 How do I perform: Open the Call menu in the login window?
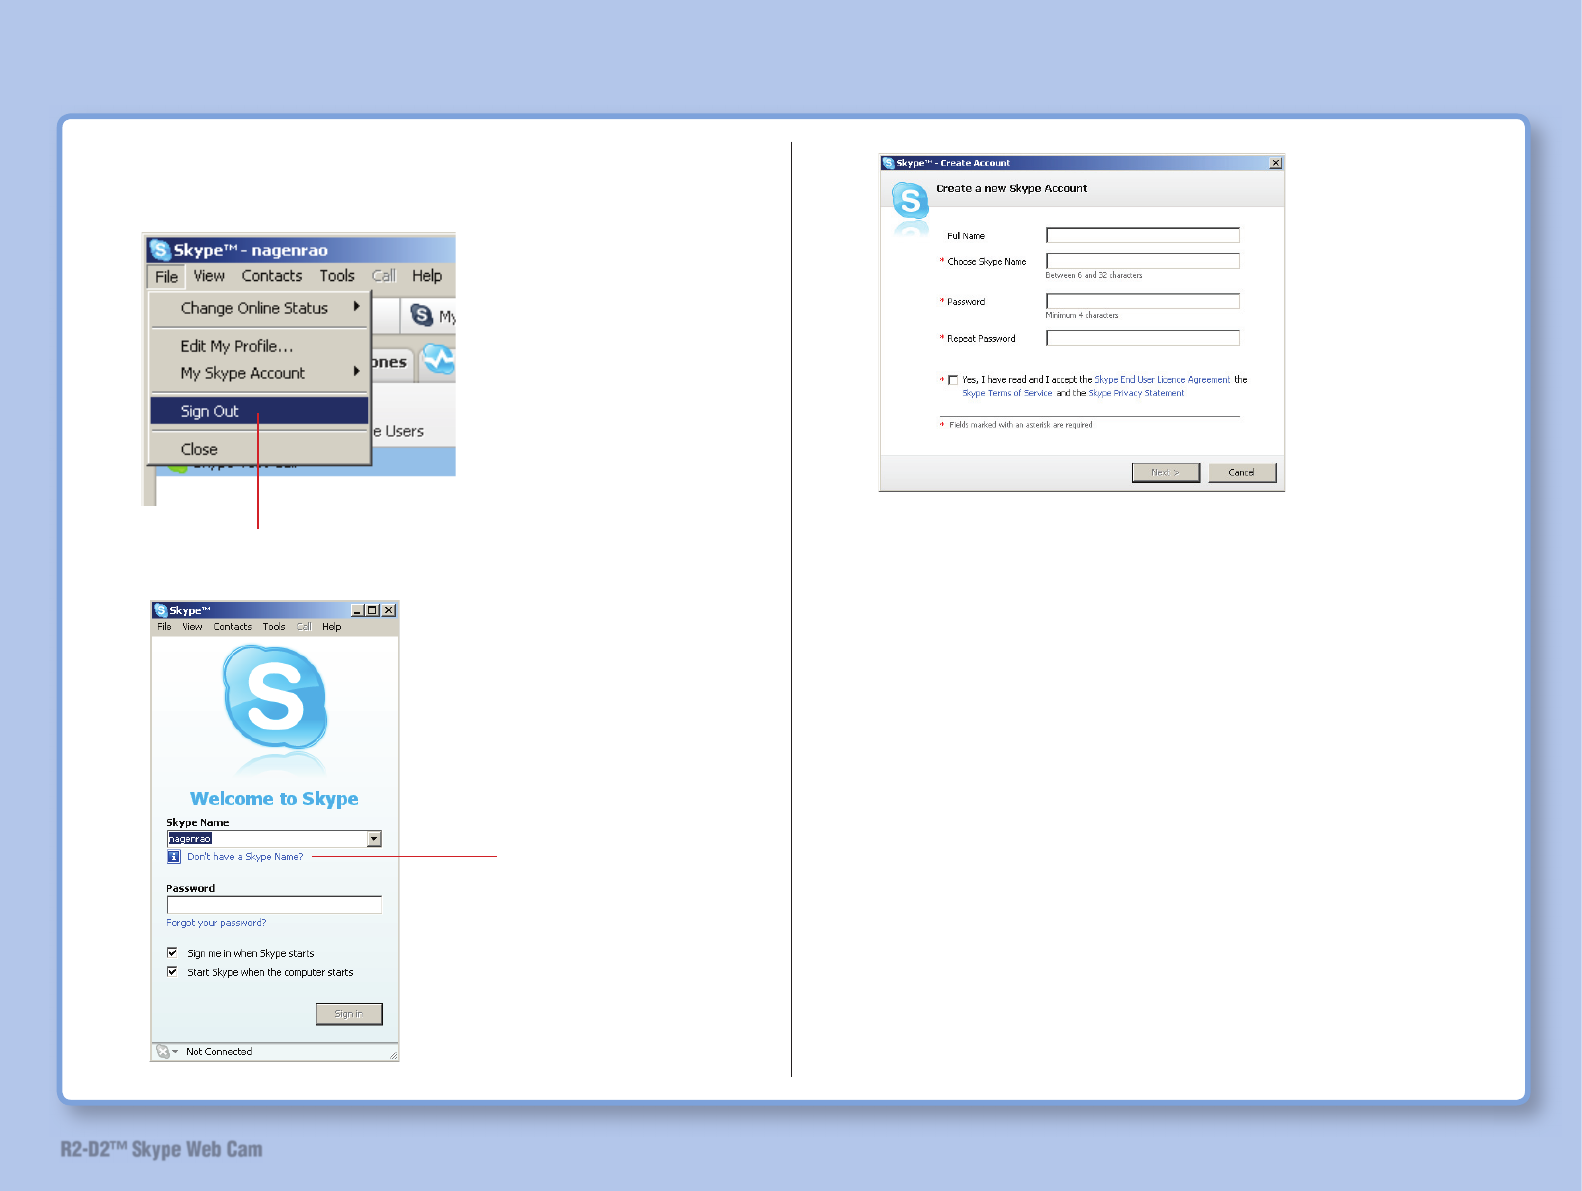click(x=304, y=627)
